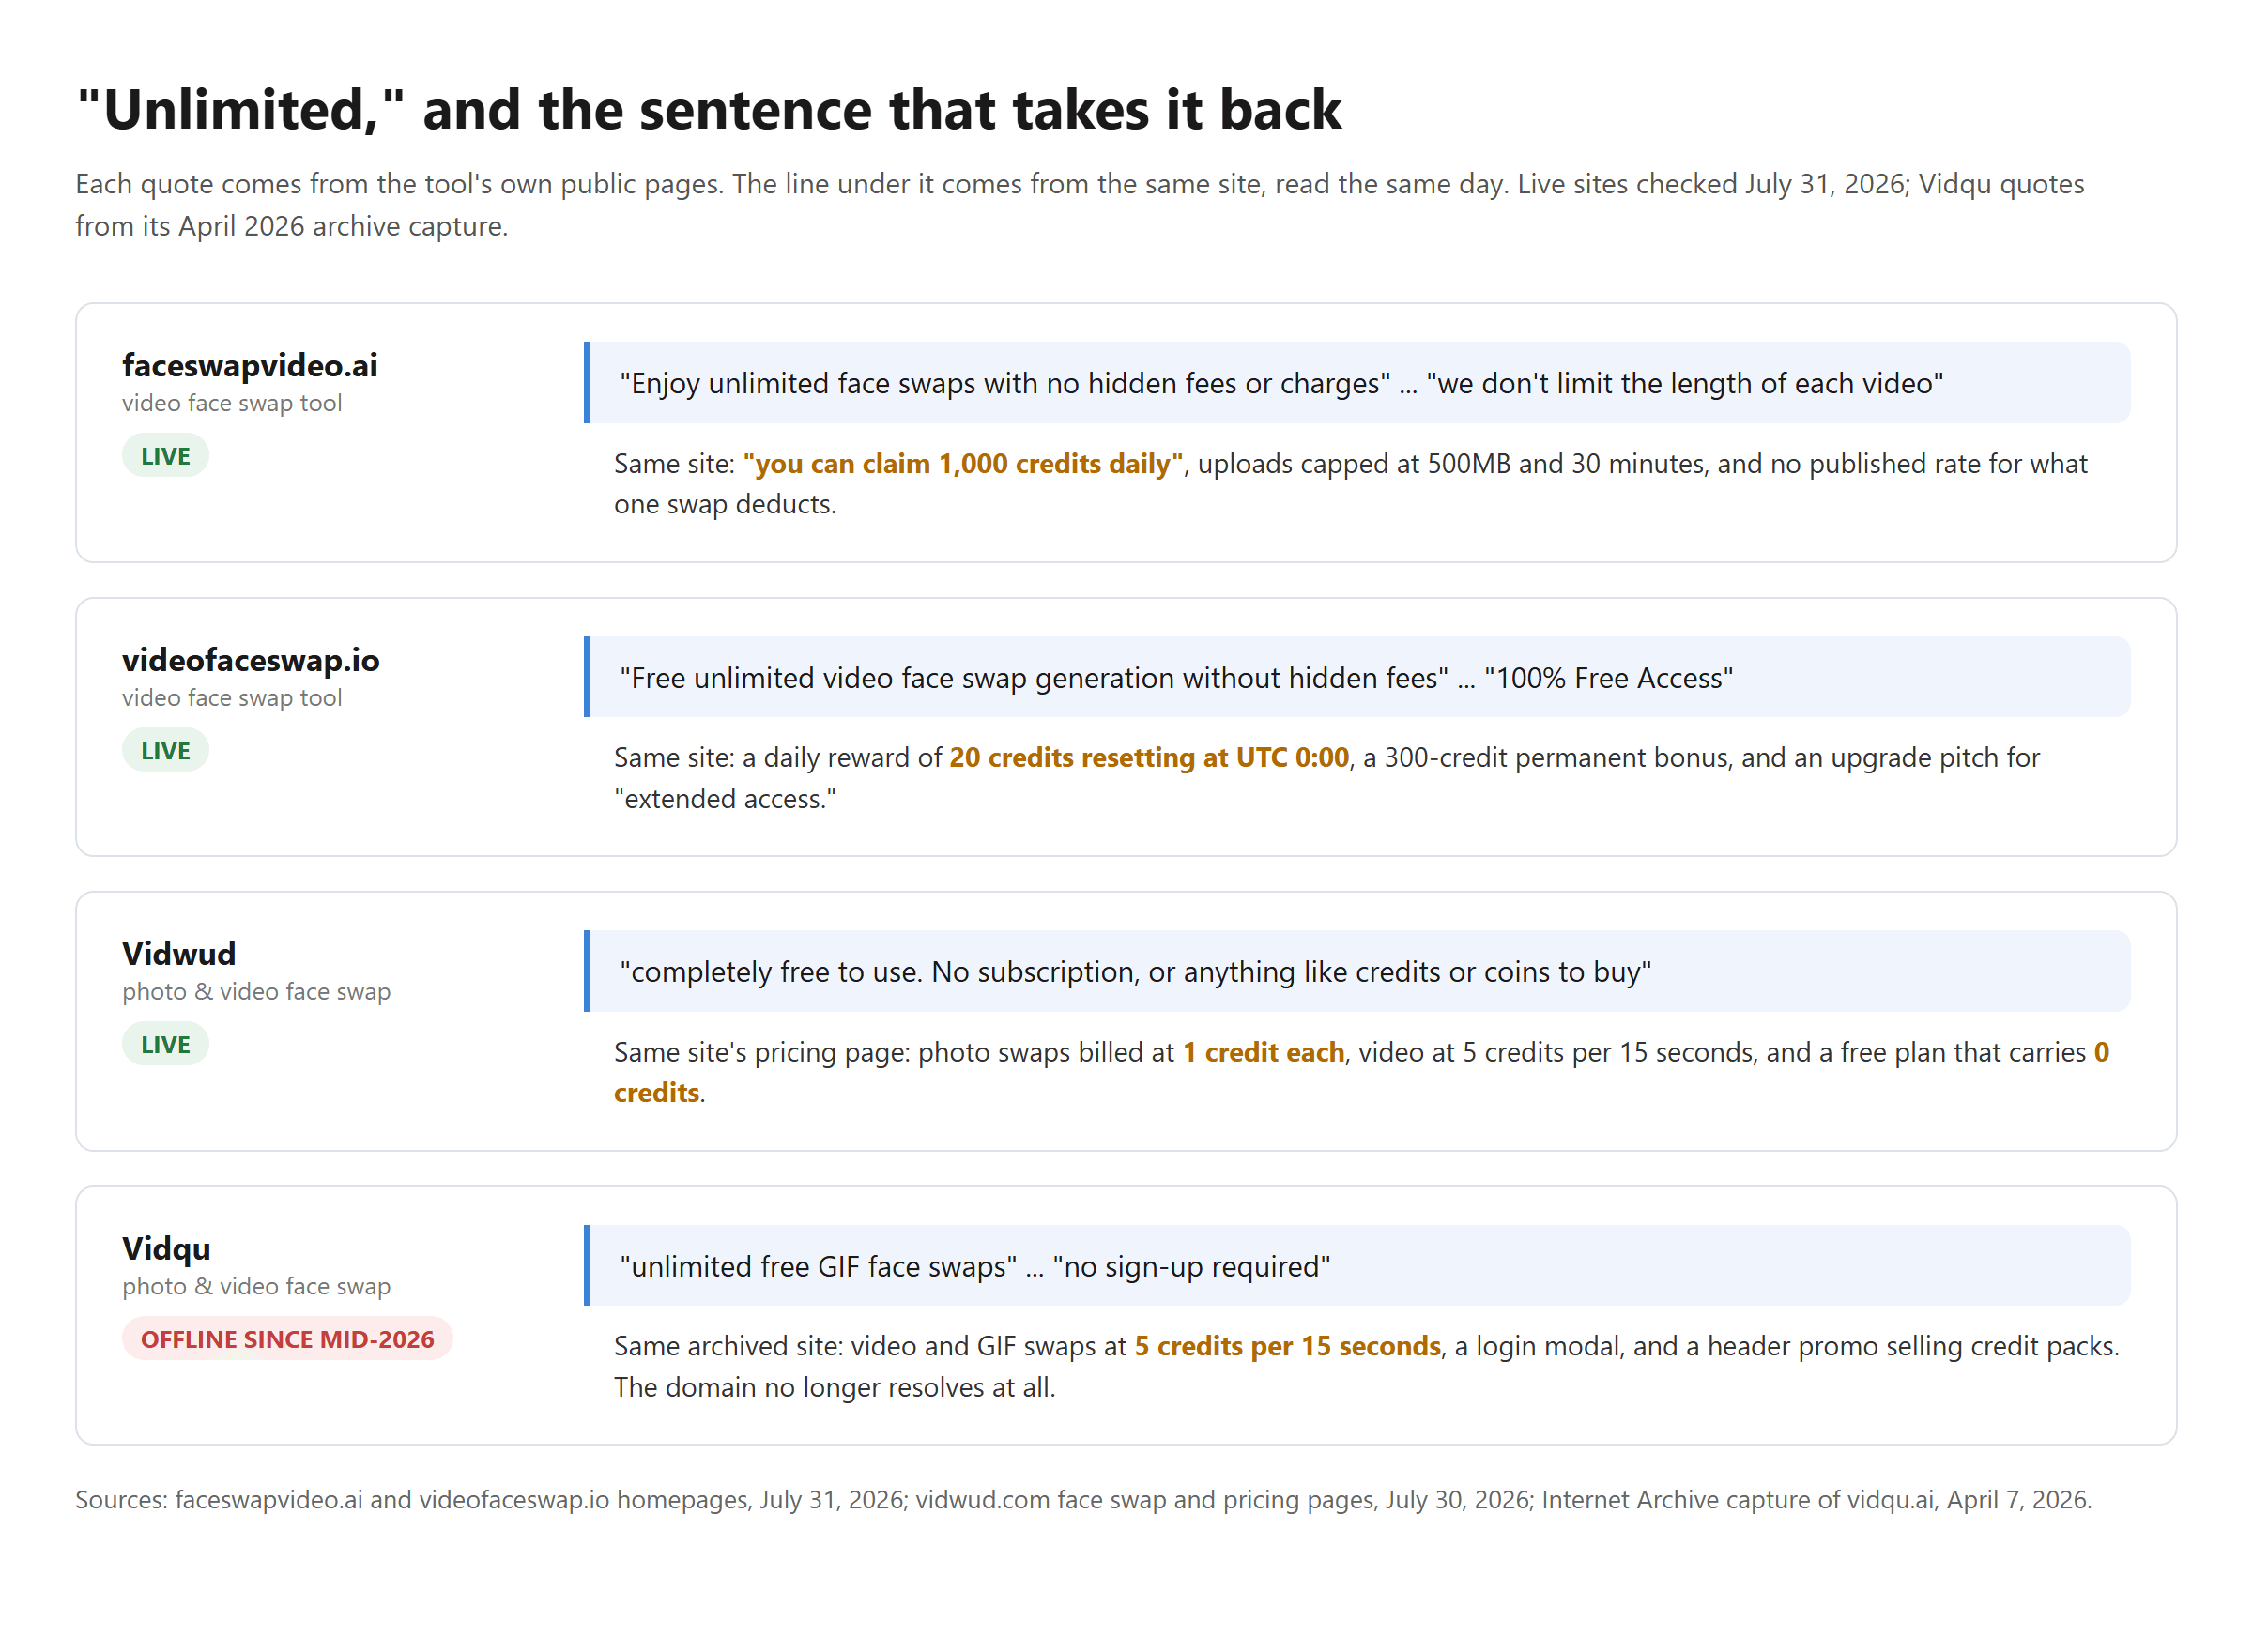Click the Vidwud card title
2253x1652 pixels.
[x=179, y=954]
